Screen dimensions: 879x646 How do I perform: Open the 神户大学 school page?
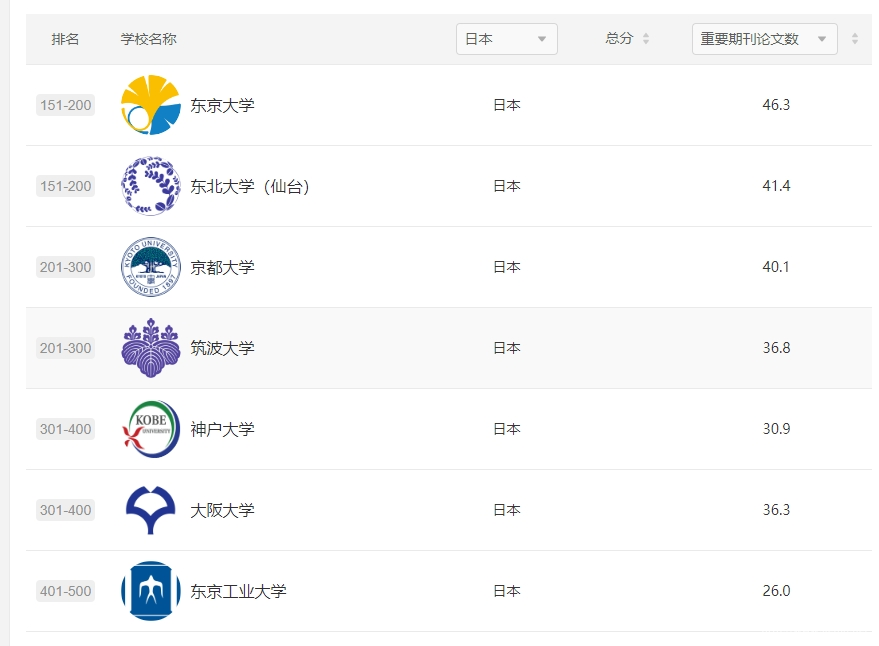click(x=222, y=430)
